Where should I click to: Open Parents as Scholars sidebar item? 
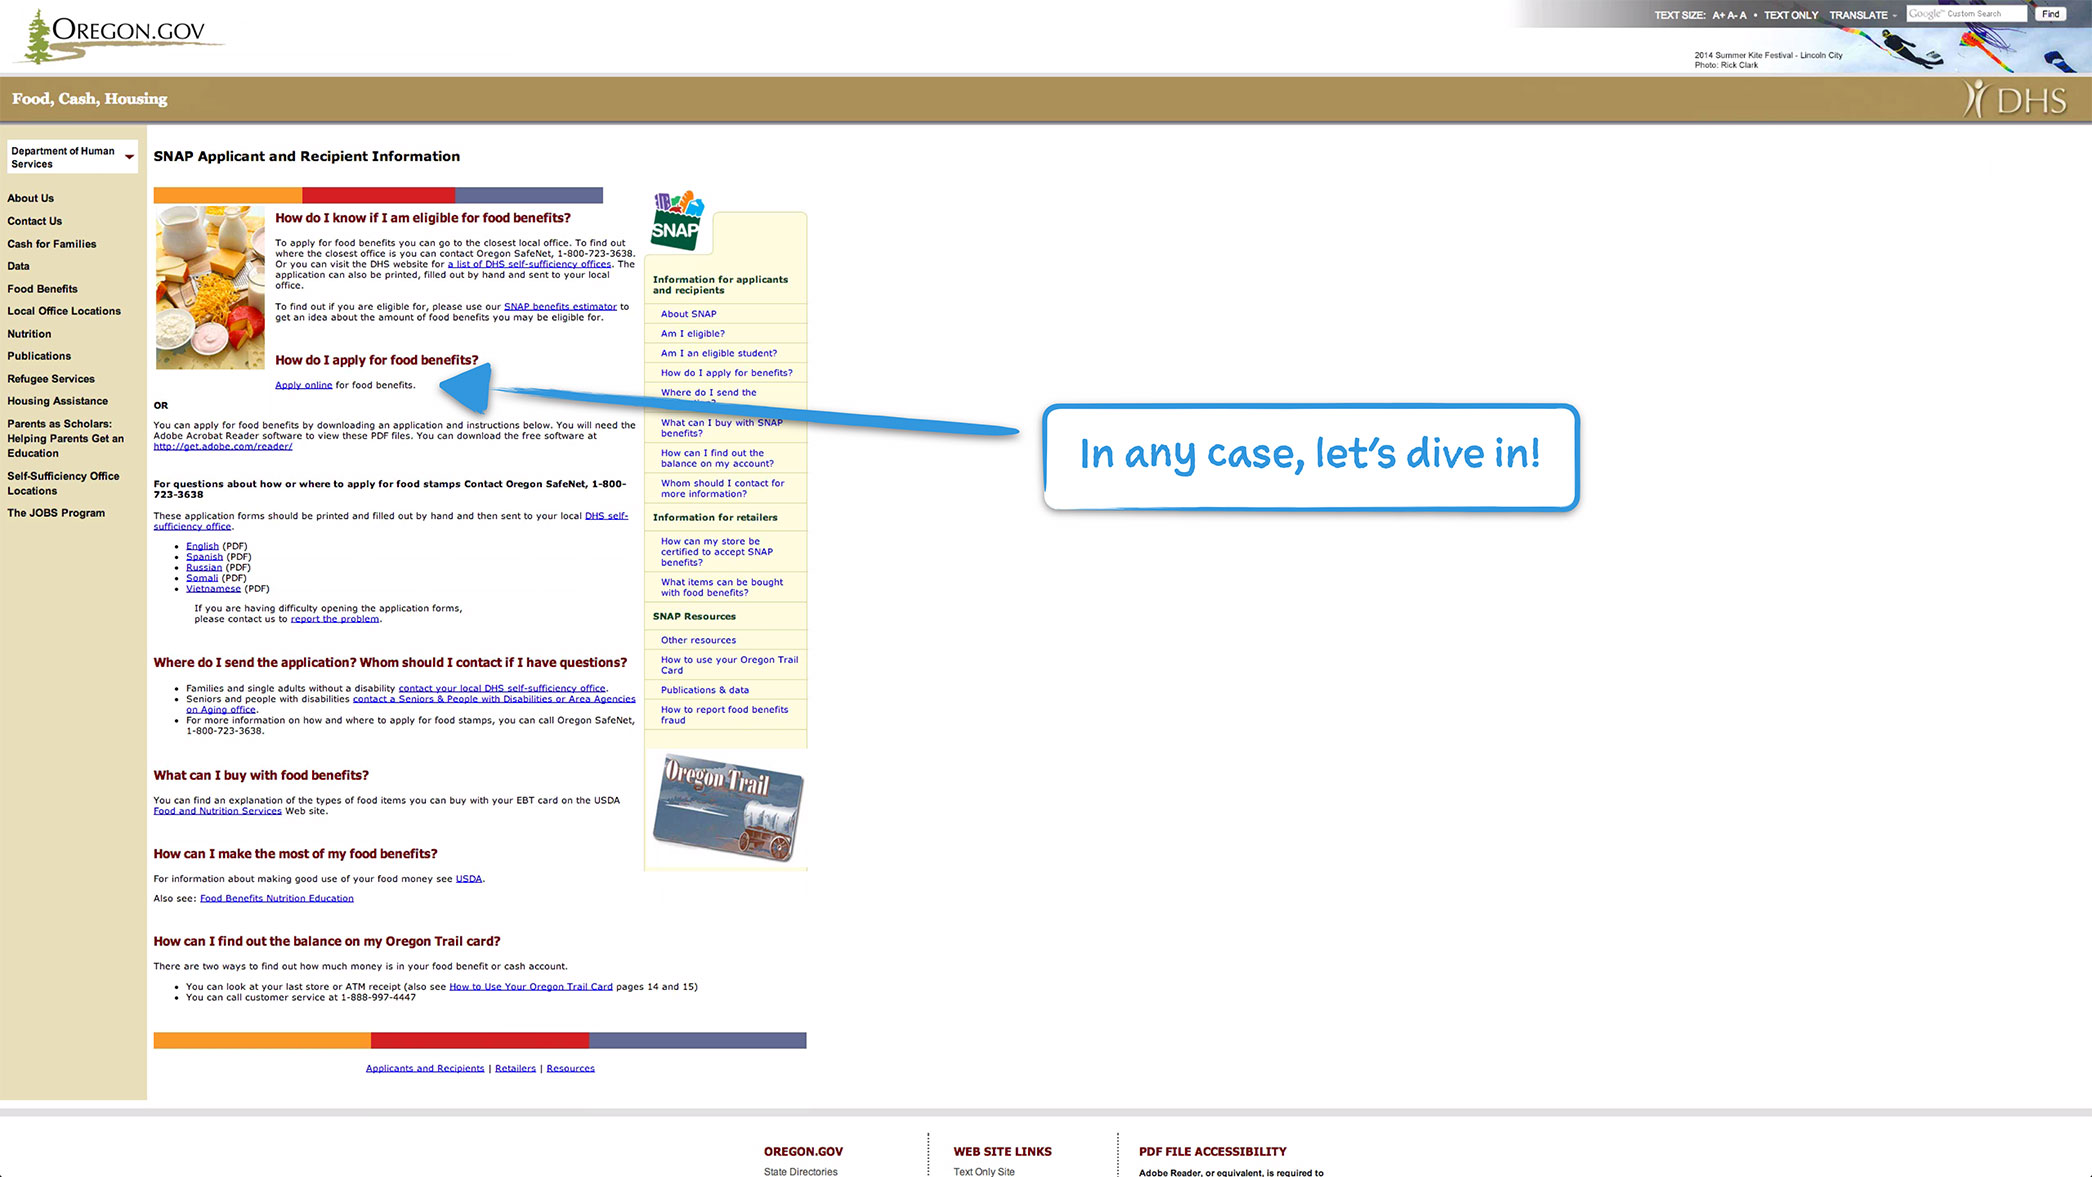pos(66,438)
